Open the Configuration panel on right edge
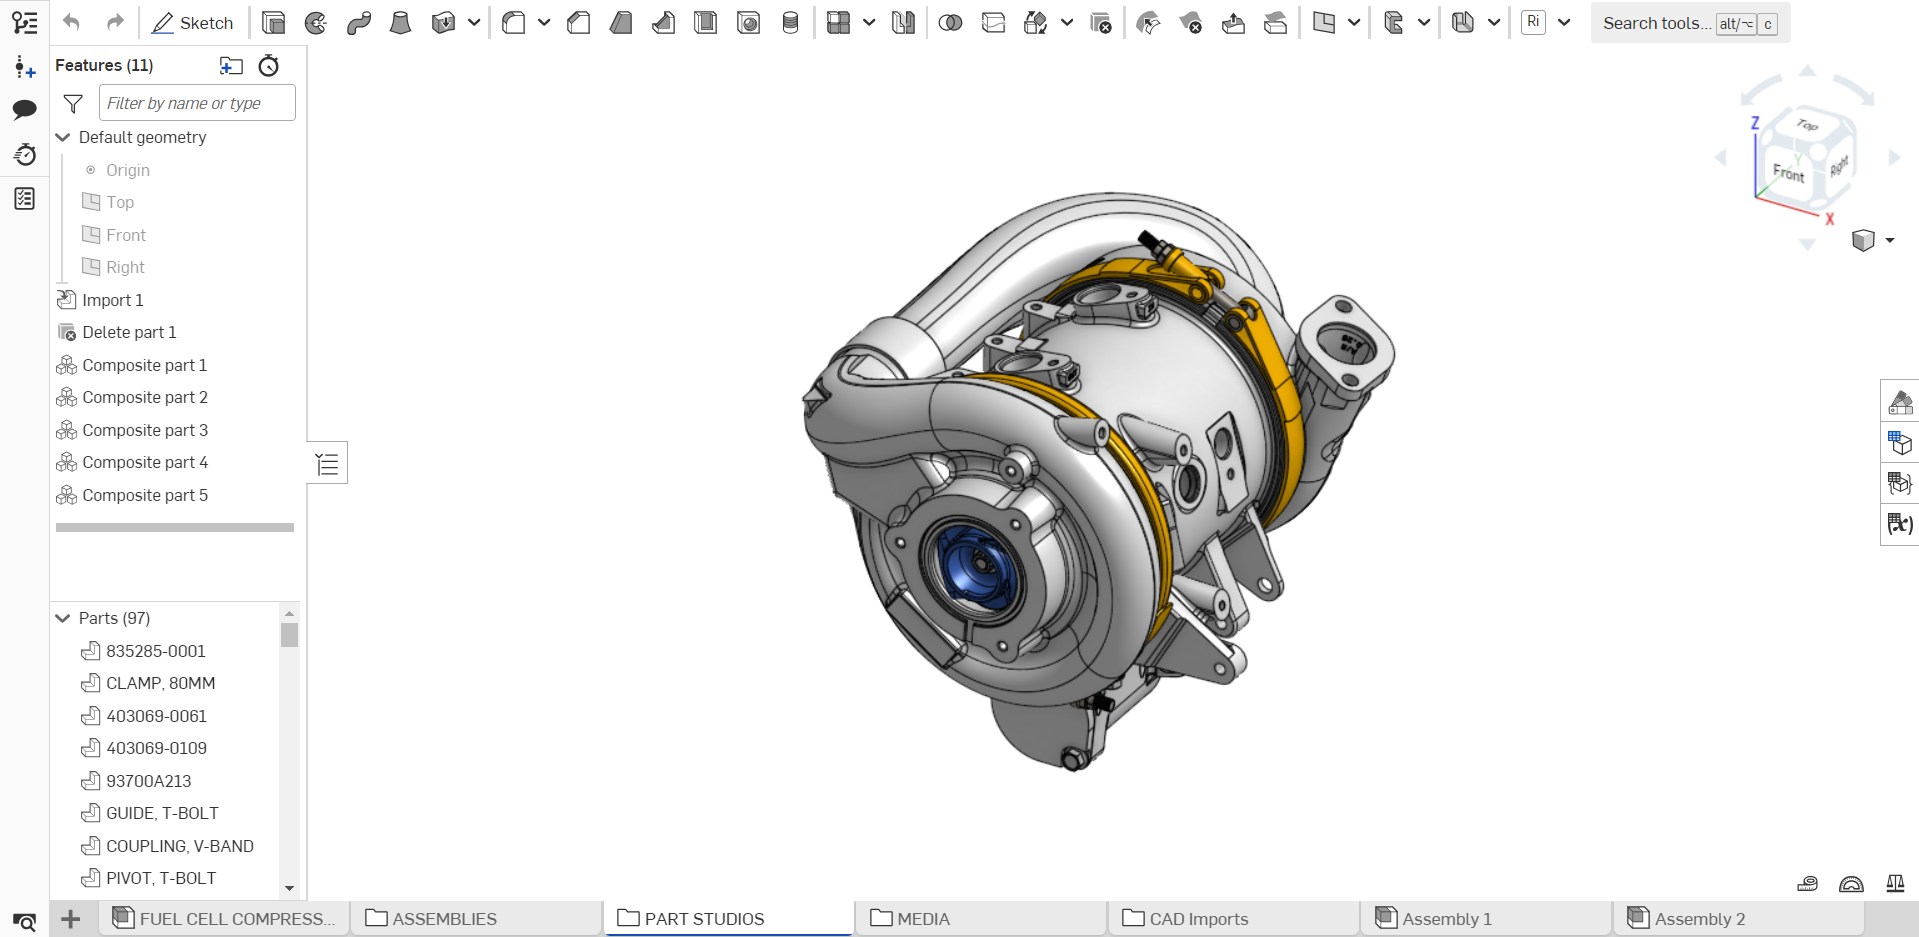Image resolution: width=1919 pixels, height=937 pixels. pyautogui.click(x=1900, y=443)
